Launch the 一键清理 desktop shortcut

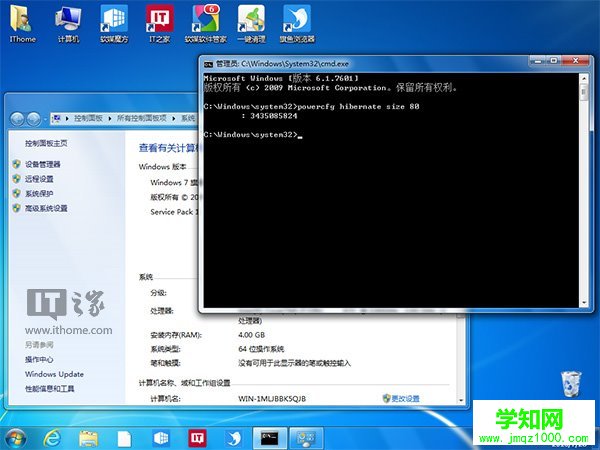coord(251,24)
